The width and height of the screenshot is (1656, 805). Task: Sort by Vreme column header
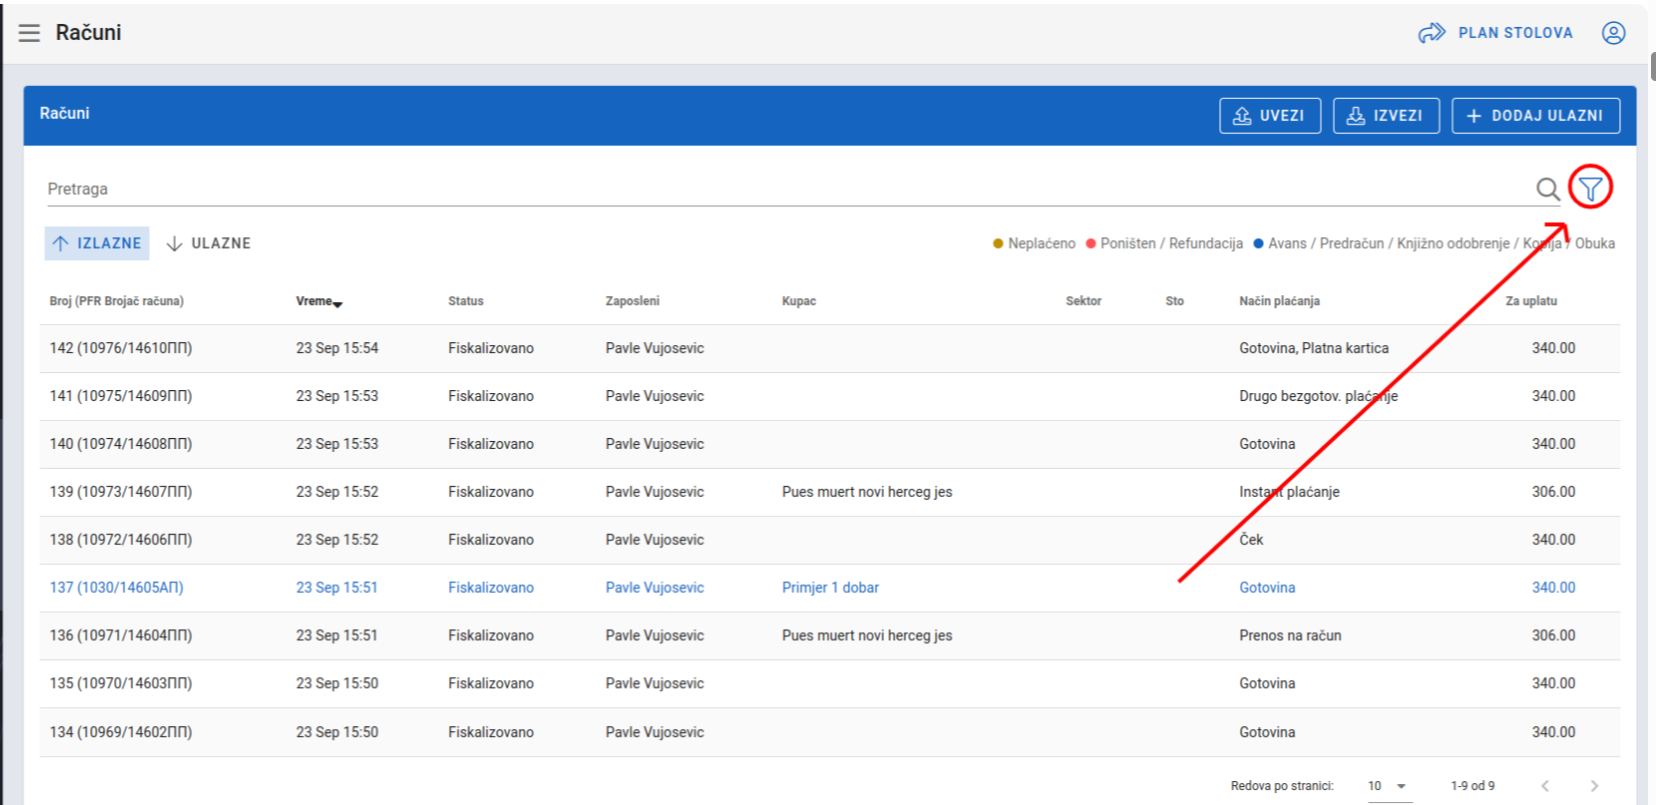[x=319, y=301]
